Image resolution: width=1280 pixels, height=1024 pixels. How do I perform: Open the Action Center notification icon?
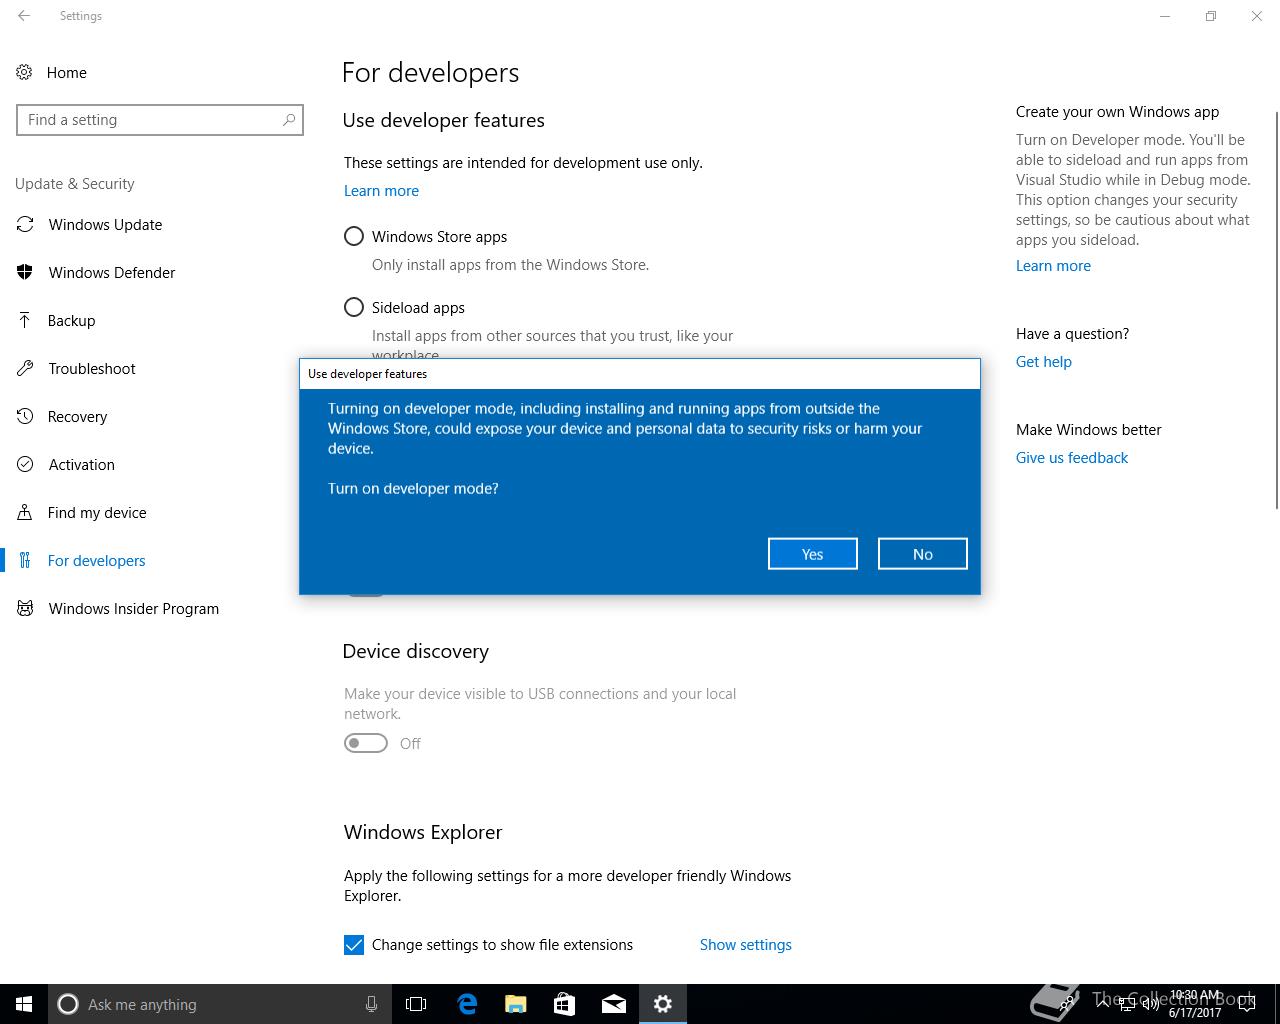pyautogui.click(x=1247, y=1004)
